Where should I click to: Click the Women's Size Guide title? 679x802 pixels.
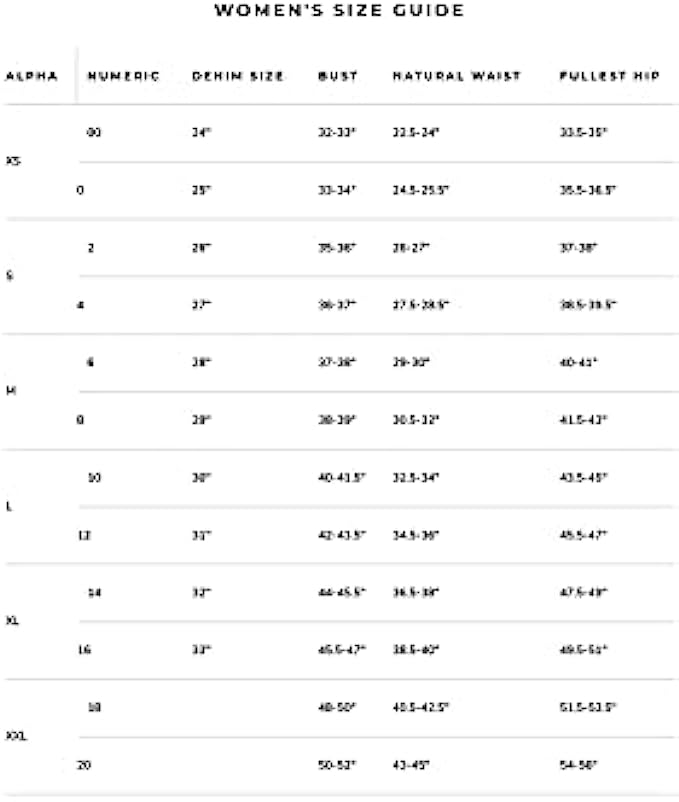339,12
